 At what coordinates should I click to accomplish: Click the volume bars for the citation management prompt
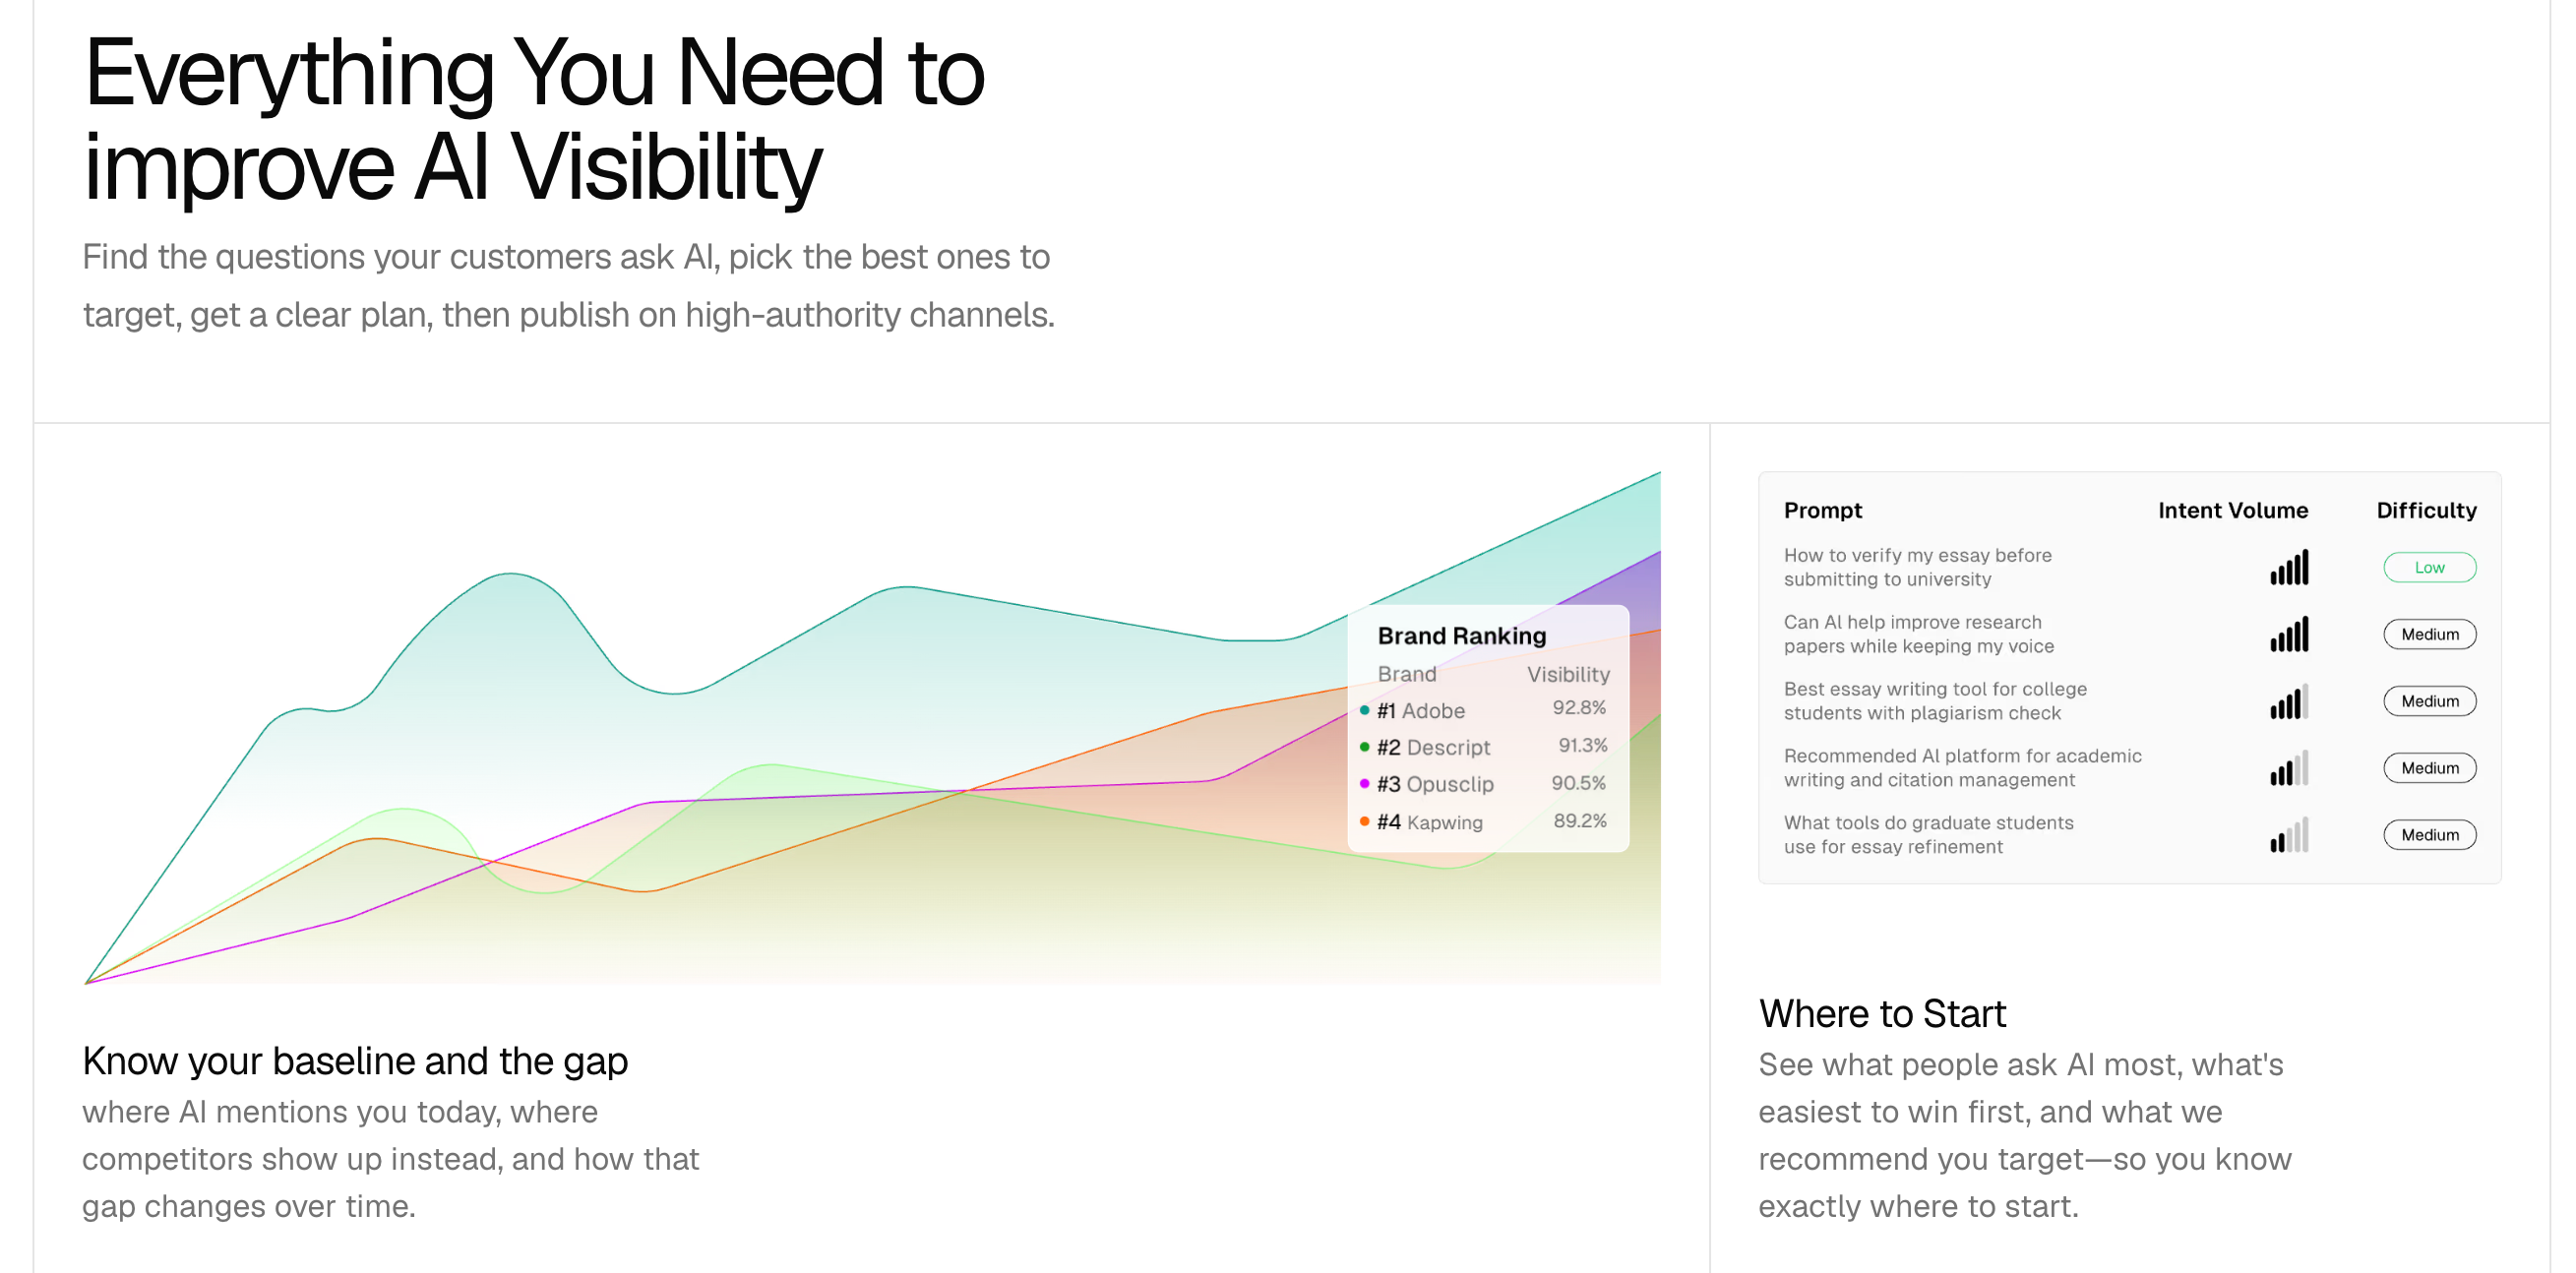coord(2289,769)
